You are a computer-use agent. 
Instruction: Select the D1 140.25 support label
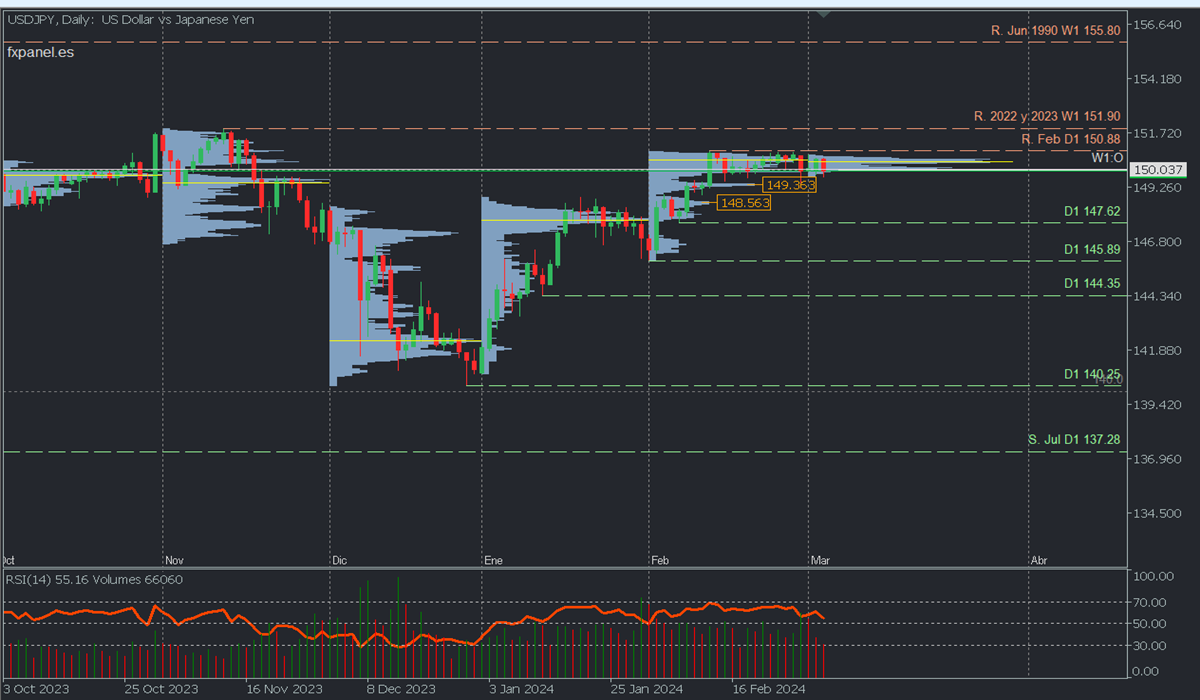pyautogui.click(x=1092, y=374)
